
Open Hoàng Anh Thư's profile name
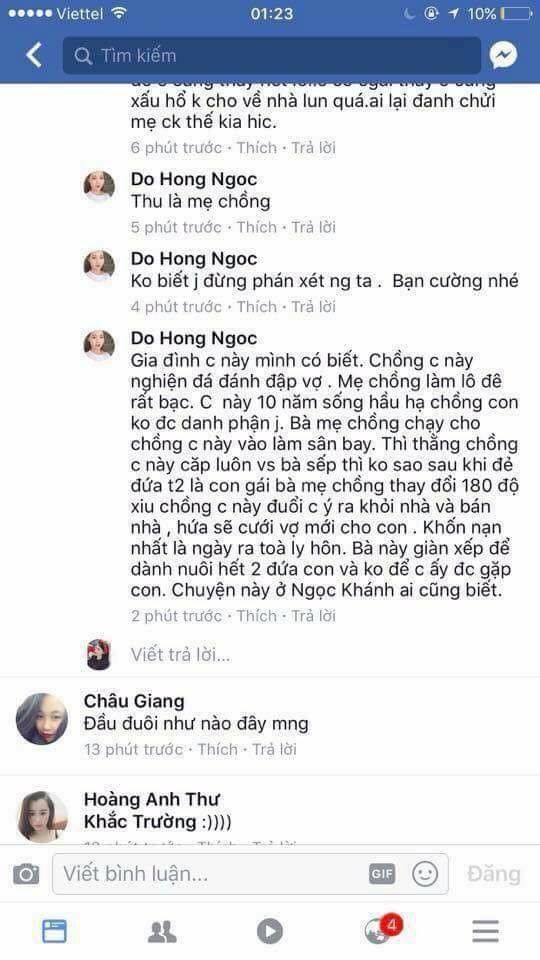click(x=152, y=799)
